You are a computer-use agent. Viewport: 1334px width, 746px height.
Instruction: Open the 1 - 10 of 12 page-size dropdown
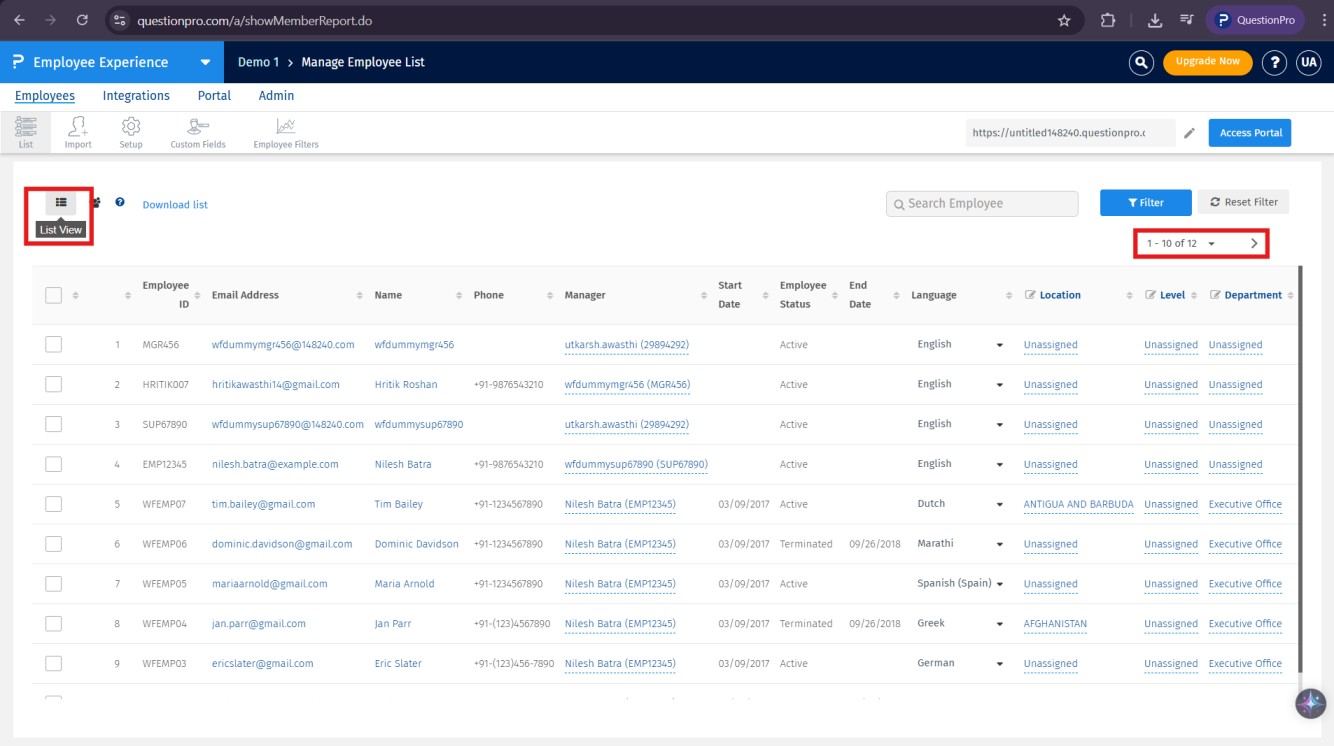click(1211, 244)
